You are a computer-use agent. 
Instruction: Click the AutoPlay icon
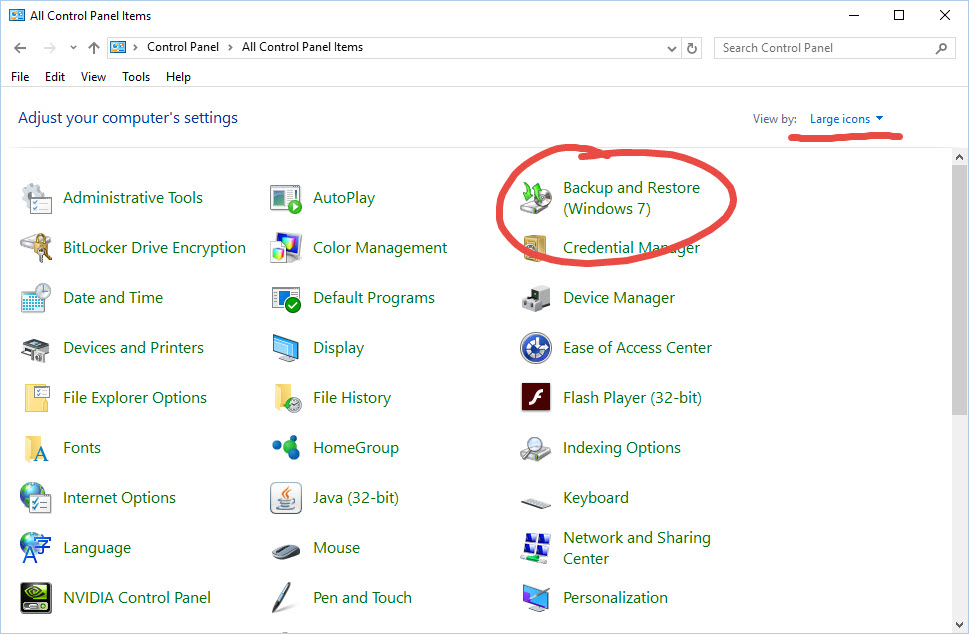tap(286, 198)
